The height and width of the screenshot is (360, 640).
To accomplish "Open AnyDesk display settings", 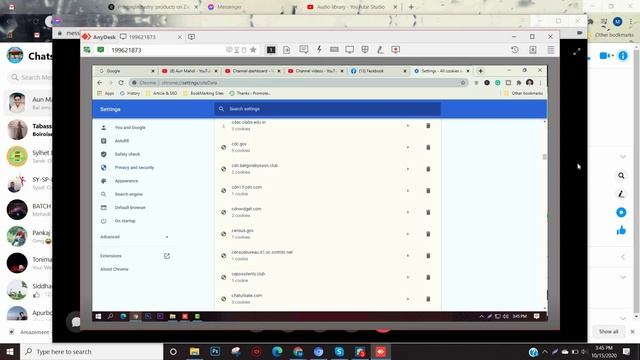I will pyautogui.click(x=349, y=50).
